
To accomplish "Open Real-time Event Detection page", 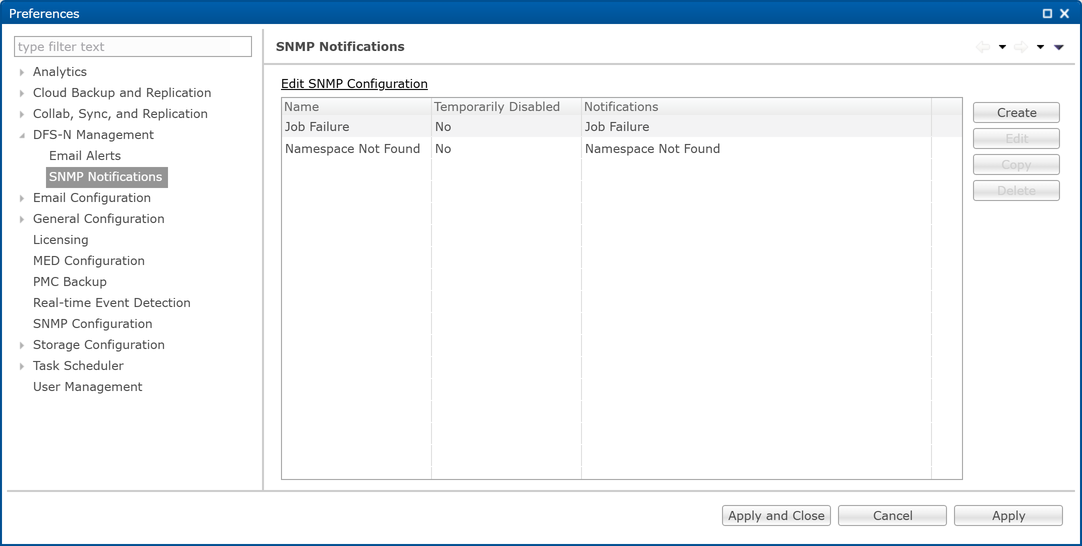I will click(112, 302).
